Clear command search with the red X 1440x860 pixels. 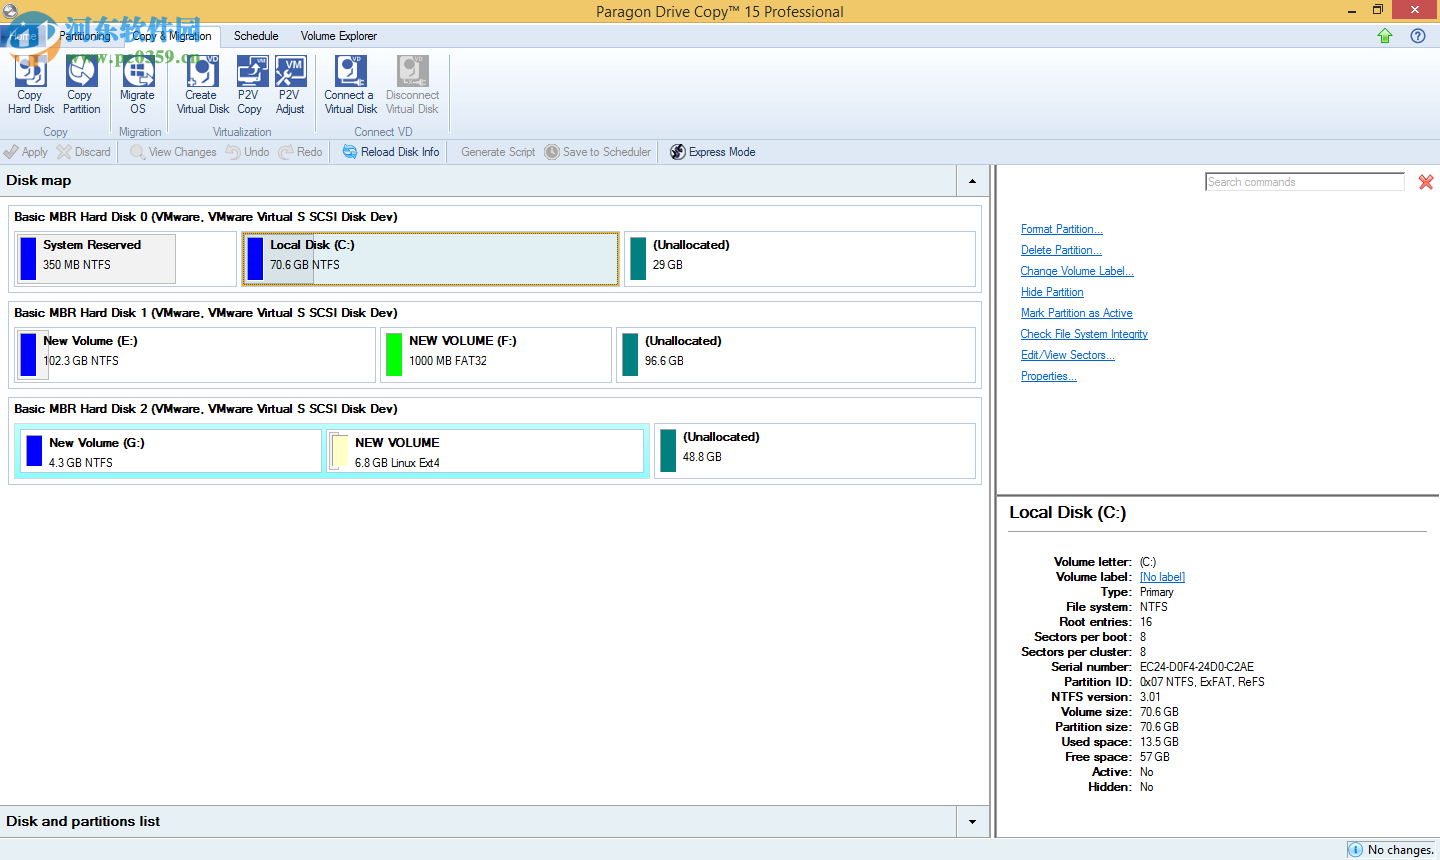point(1426,182)
